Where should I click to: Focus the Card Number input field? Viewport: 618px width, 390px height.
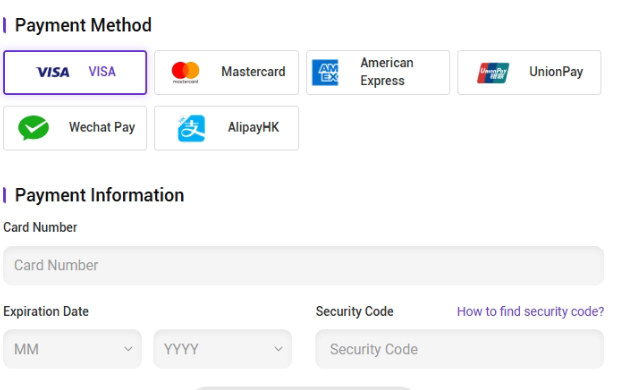(x=303, y=266)
